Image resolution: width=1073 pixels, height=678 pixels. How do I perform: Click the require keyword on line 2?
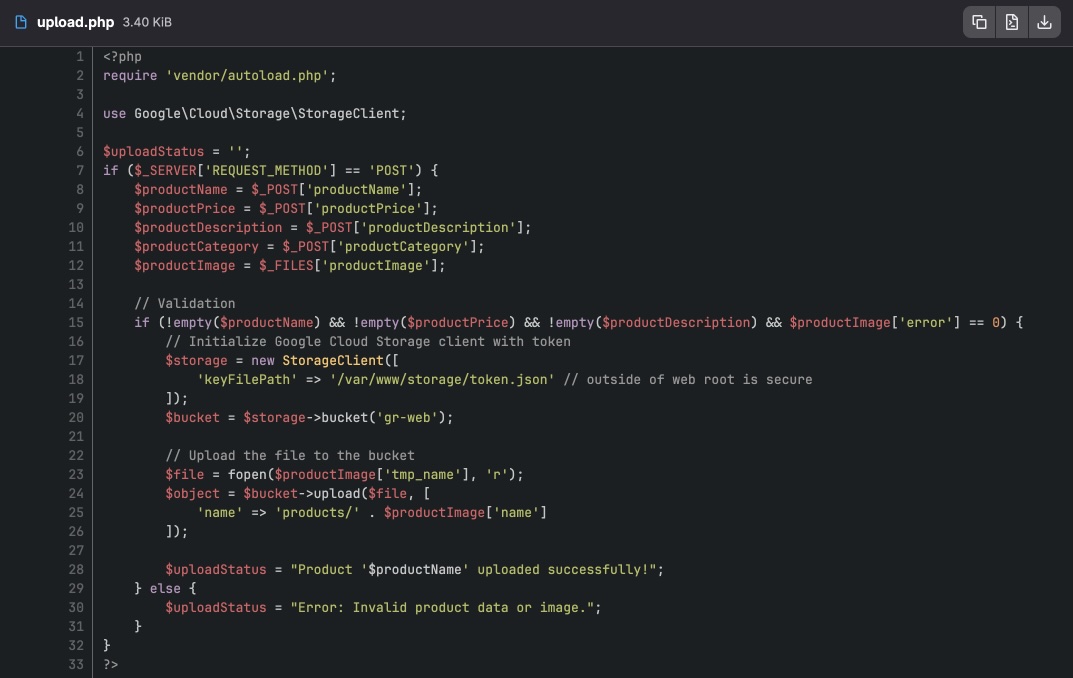(130, 75)
